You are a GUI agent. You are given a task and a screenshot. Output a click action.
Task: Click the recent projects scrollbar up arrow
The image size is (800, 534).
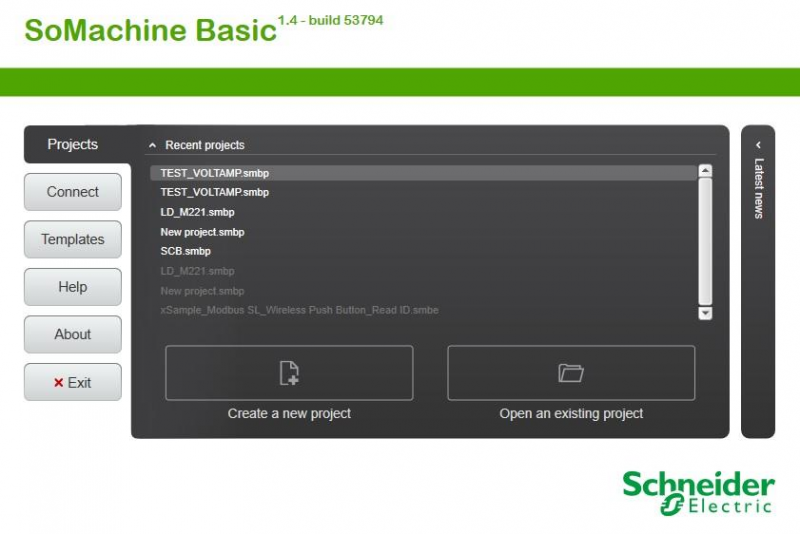pos(705,171)
